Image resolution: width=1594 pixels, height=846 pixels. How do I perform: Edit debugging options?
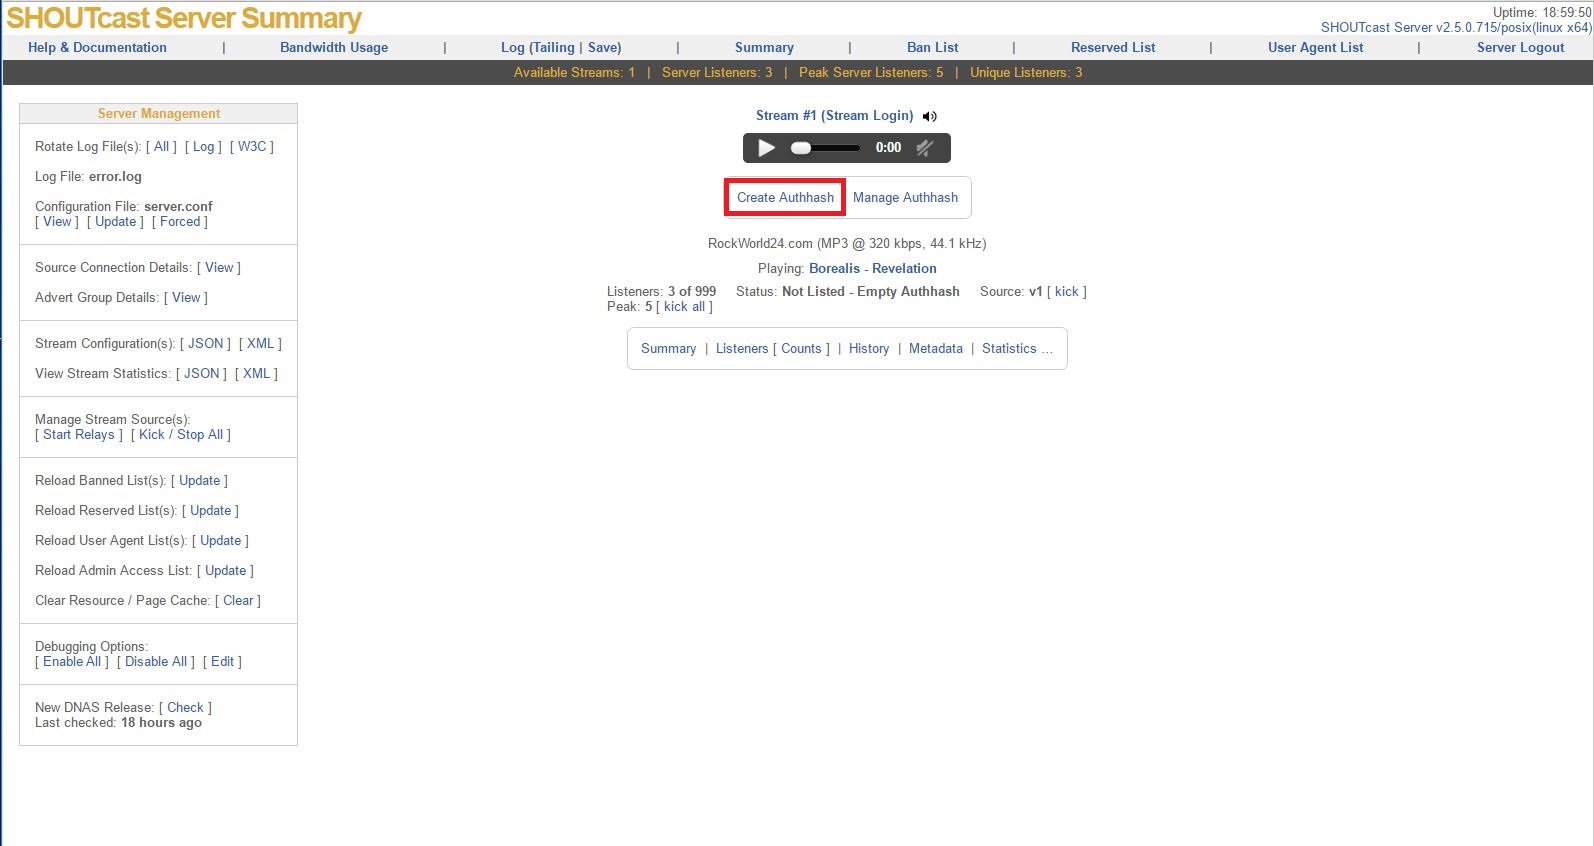pos(222,661)
